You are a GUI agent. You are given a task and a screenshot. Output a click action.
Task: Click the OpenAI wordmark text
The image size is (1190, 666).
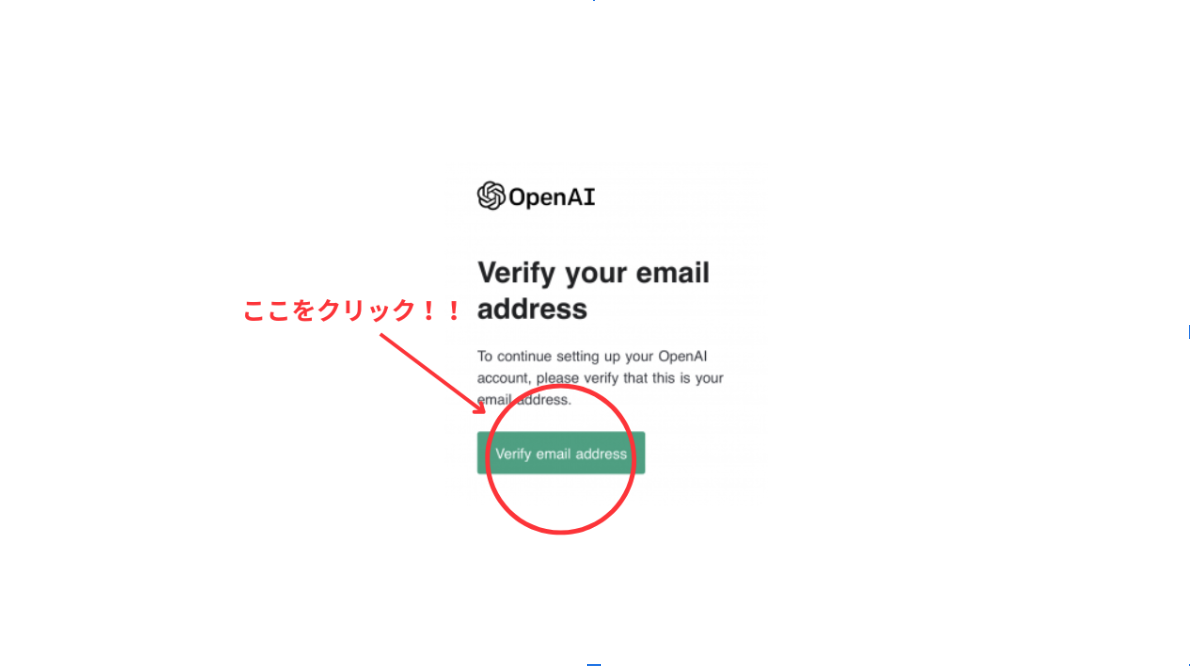552,197
